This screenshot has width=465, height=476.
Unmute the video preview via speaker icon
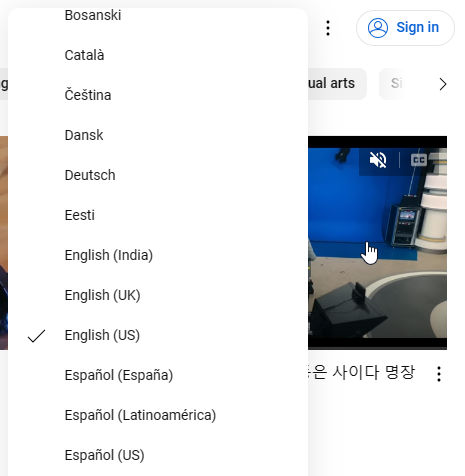[378, 160]
